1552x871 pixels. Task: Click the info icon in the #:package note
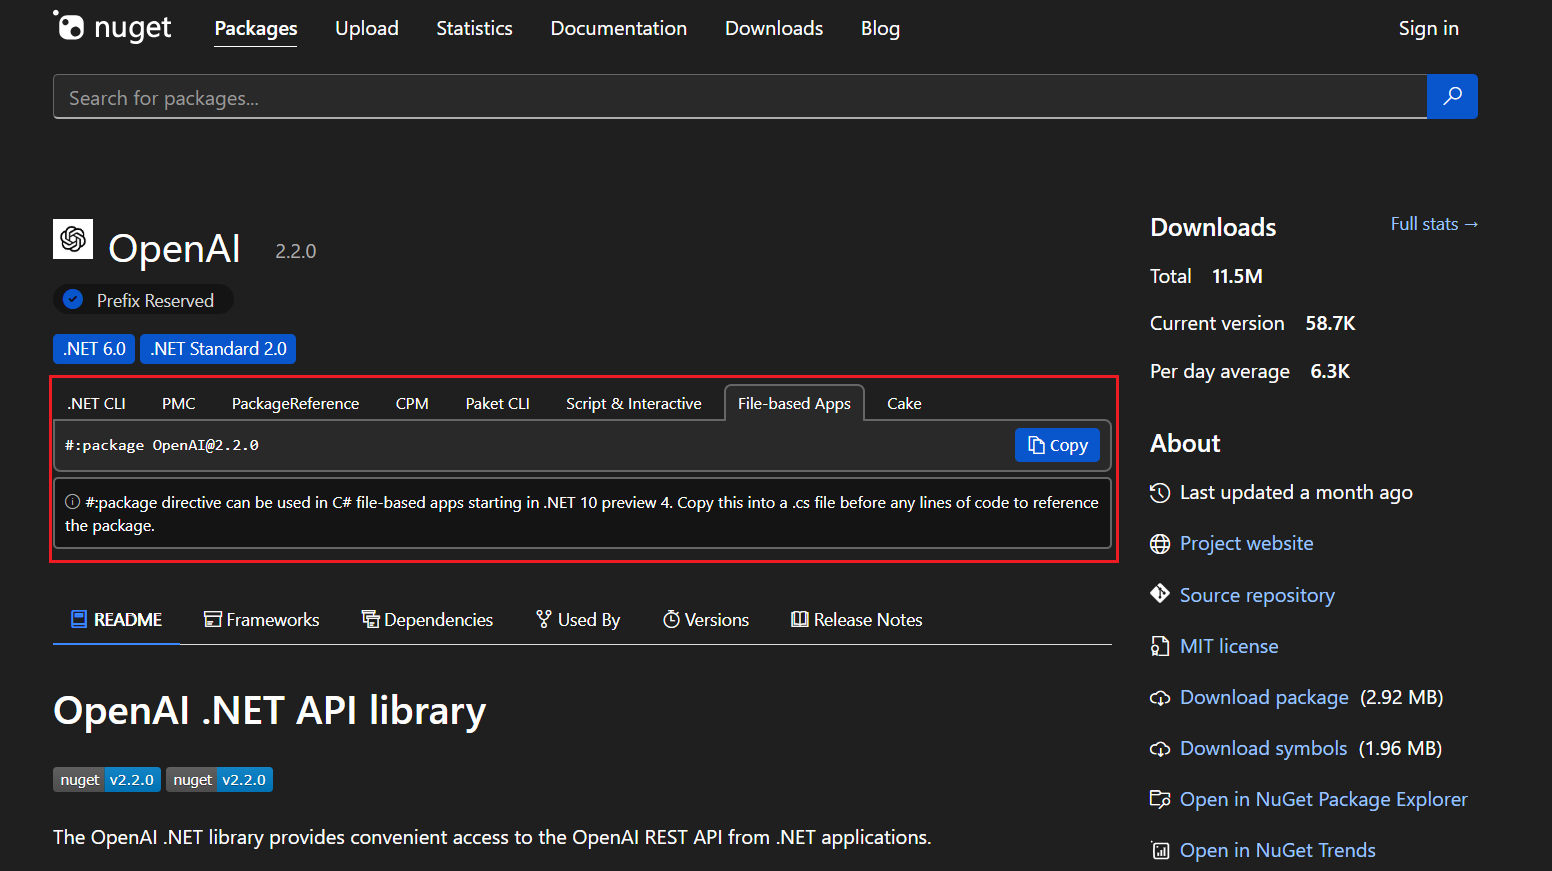[73, 502]
